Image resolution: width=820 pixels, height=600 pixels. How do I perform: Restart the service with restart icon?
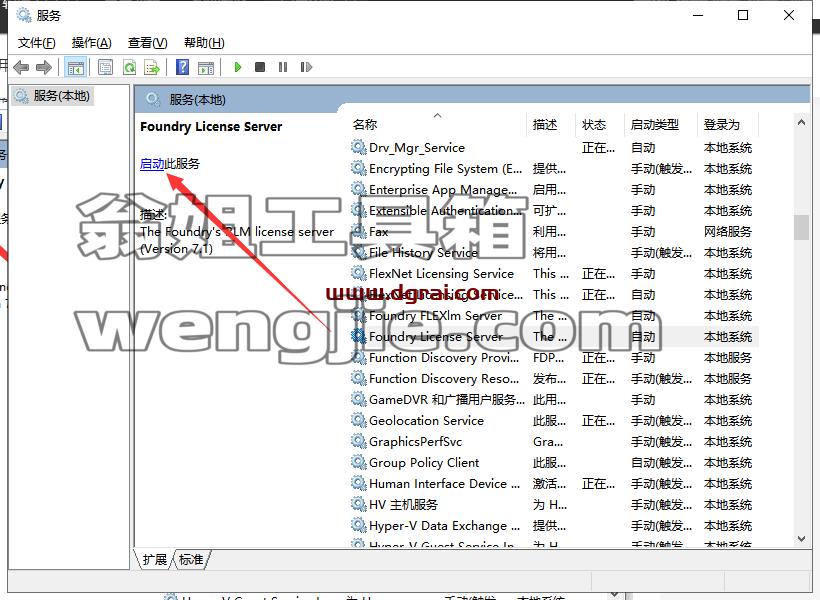306,67
